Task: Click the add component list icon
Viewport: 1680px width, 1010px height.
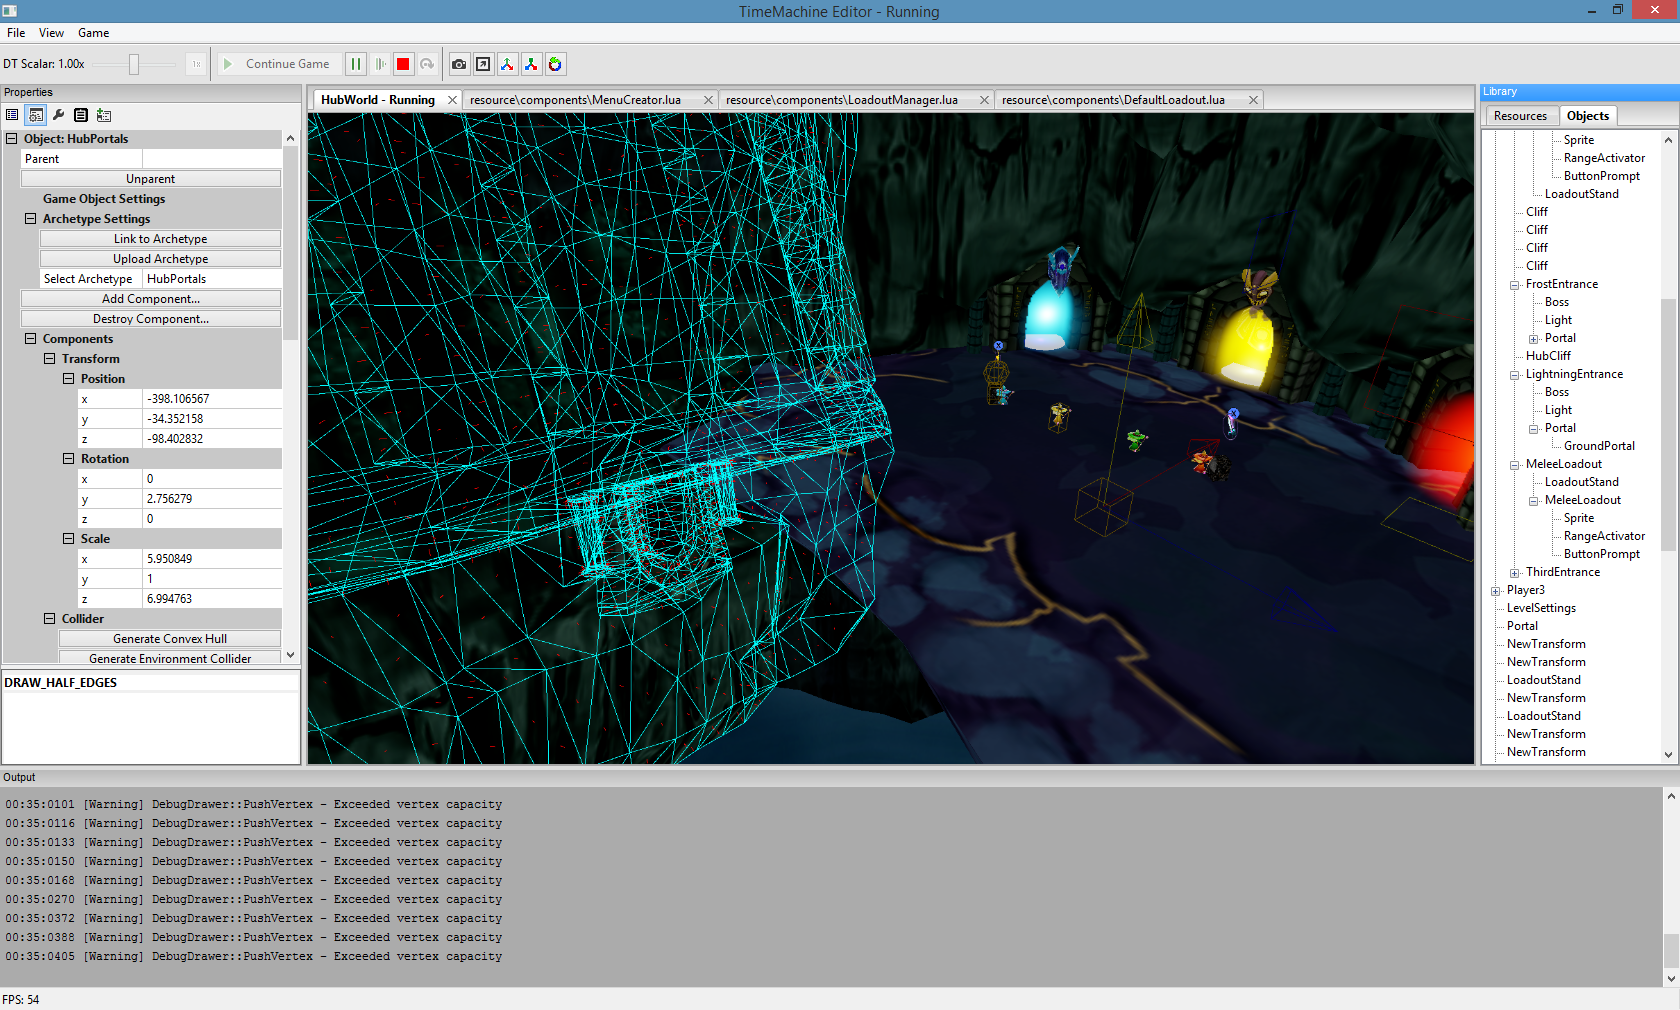Action: coord(104,115)
